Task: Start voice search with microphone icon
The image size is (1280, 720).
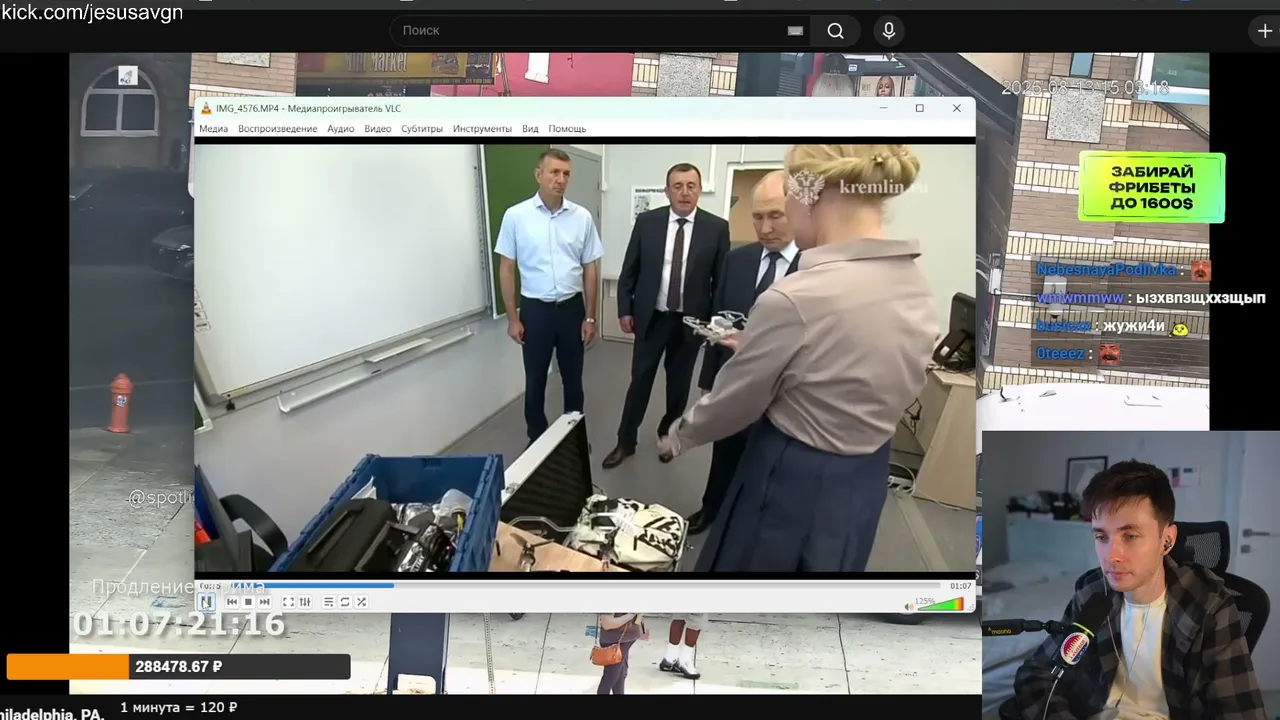Action: [889, 31]
